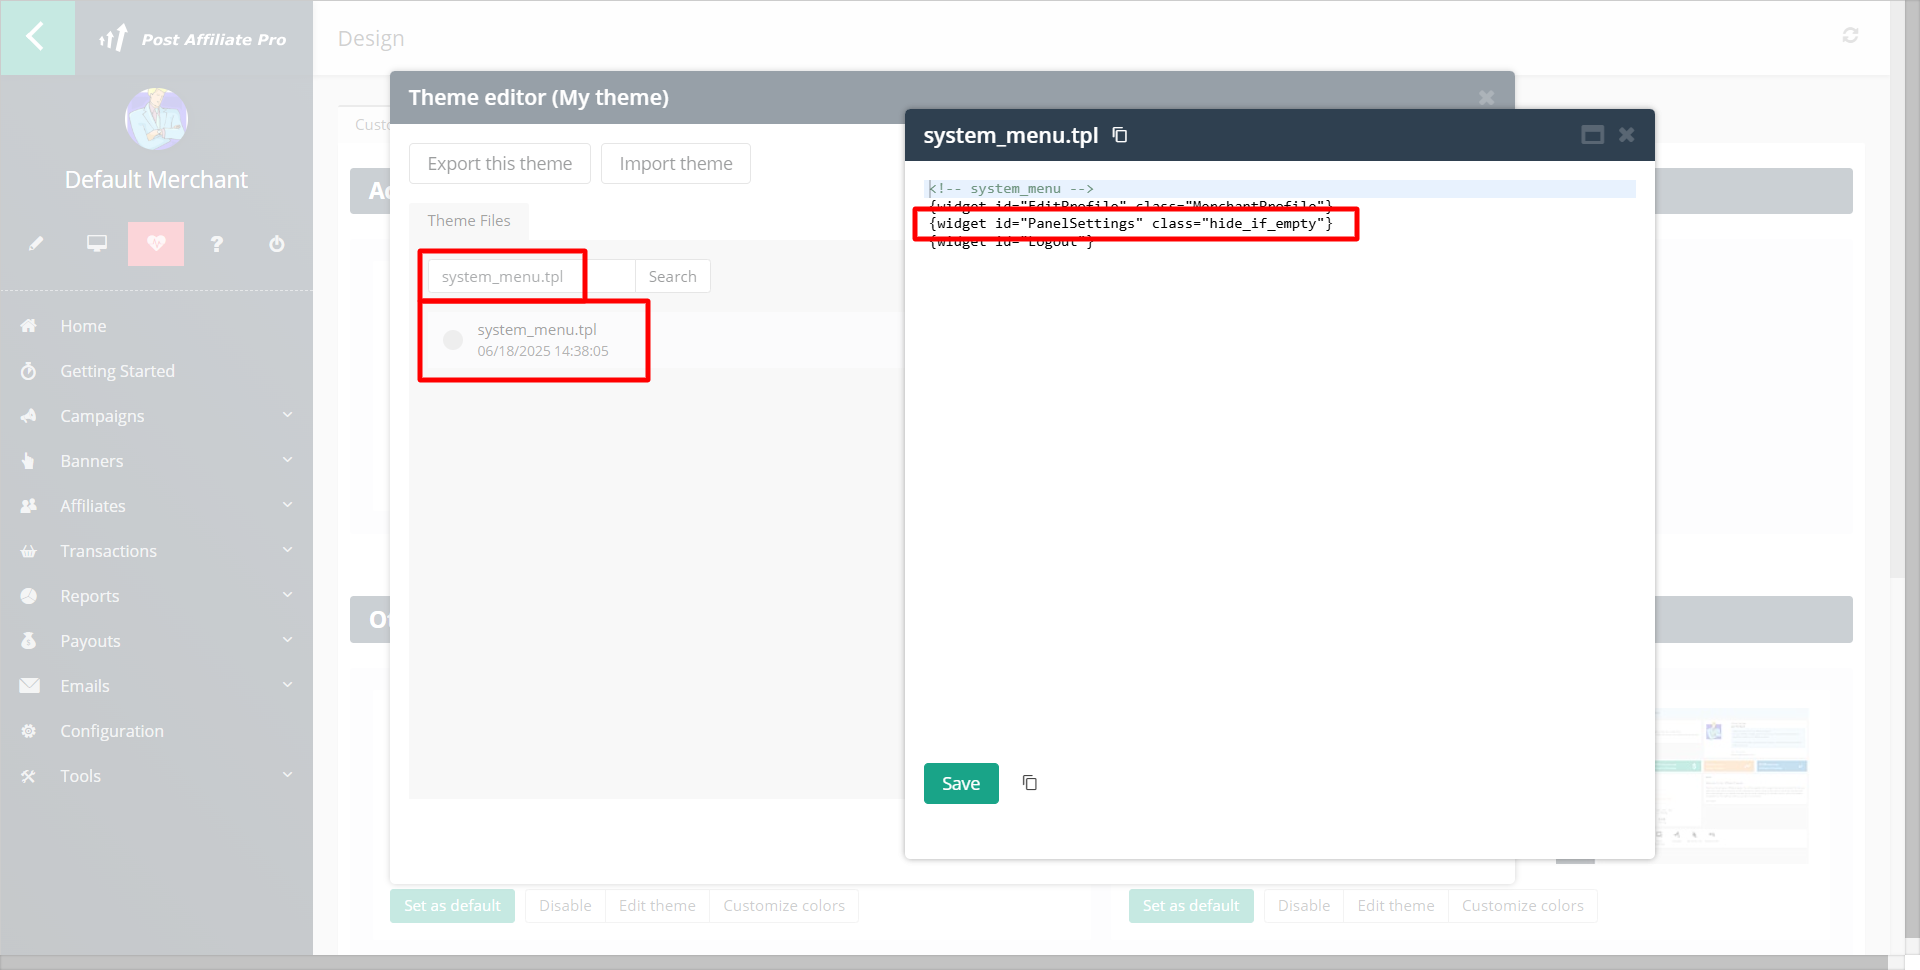Click the Logout widget code line
1920x970 pixels.
point(1011,242)
